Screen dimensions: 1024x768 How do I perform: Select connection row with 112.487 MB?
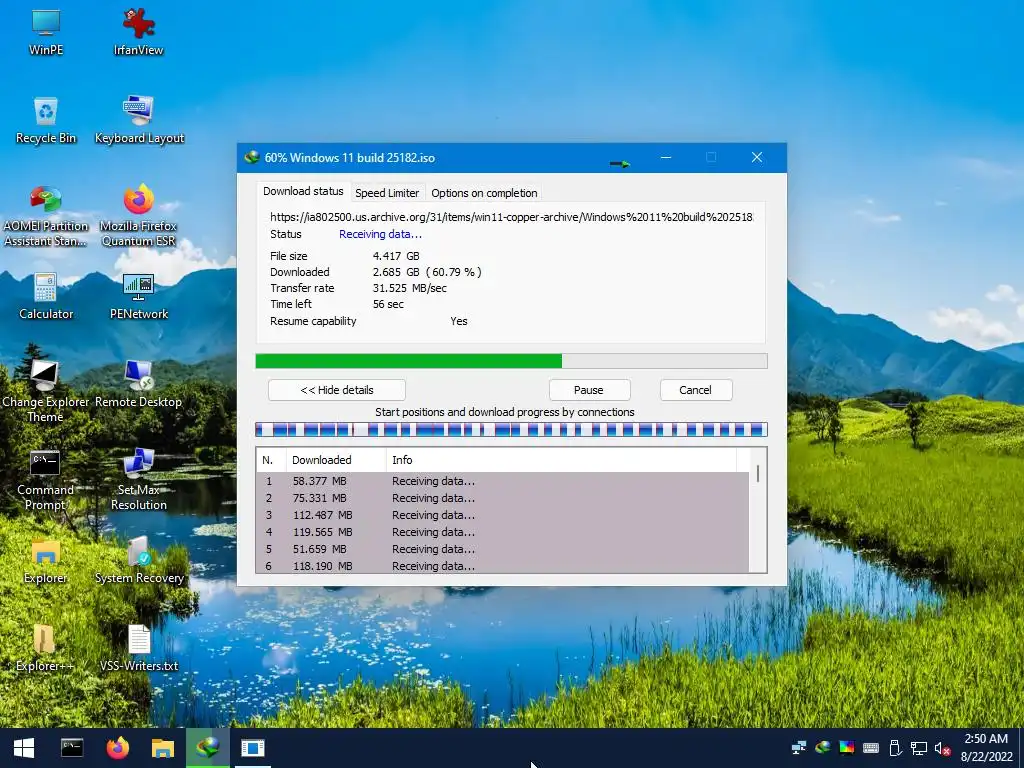click(x=503, y=515)
